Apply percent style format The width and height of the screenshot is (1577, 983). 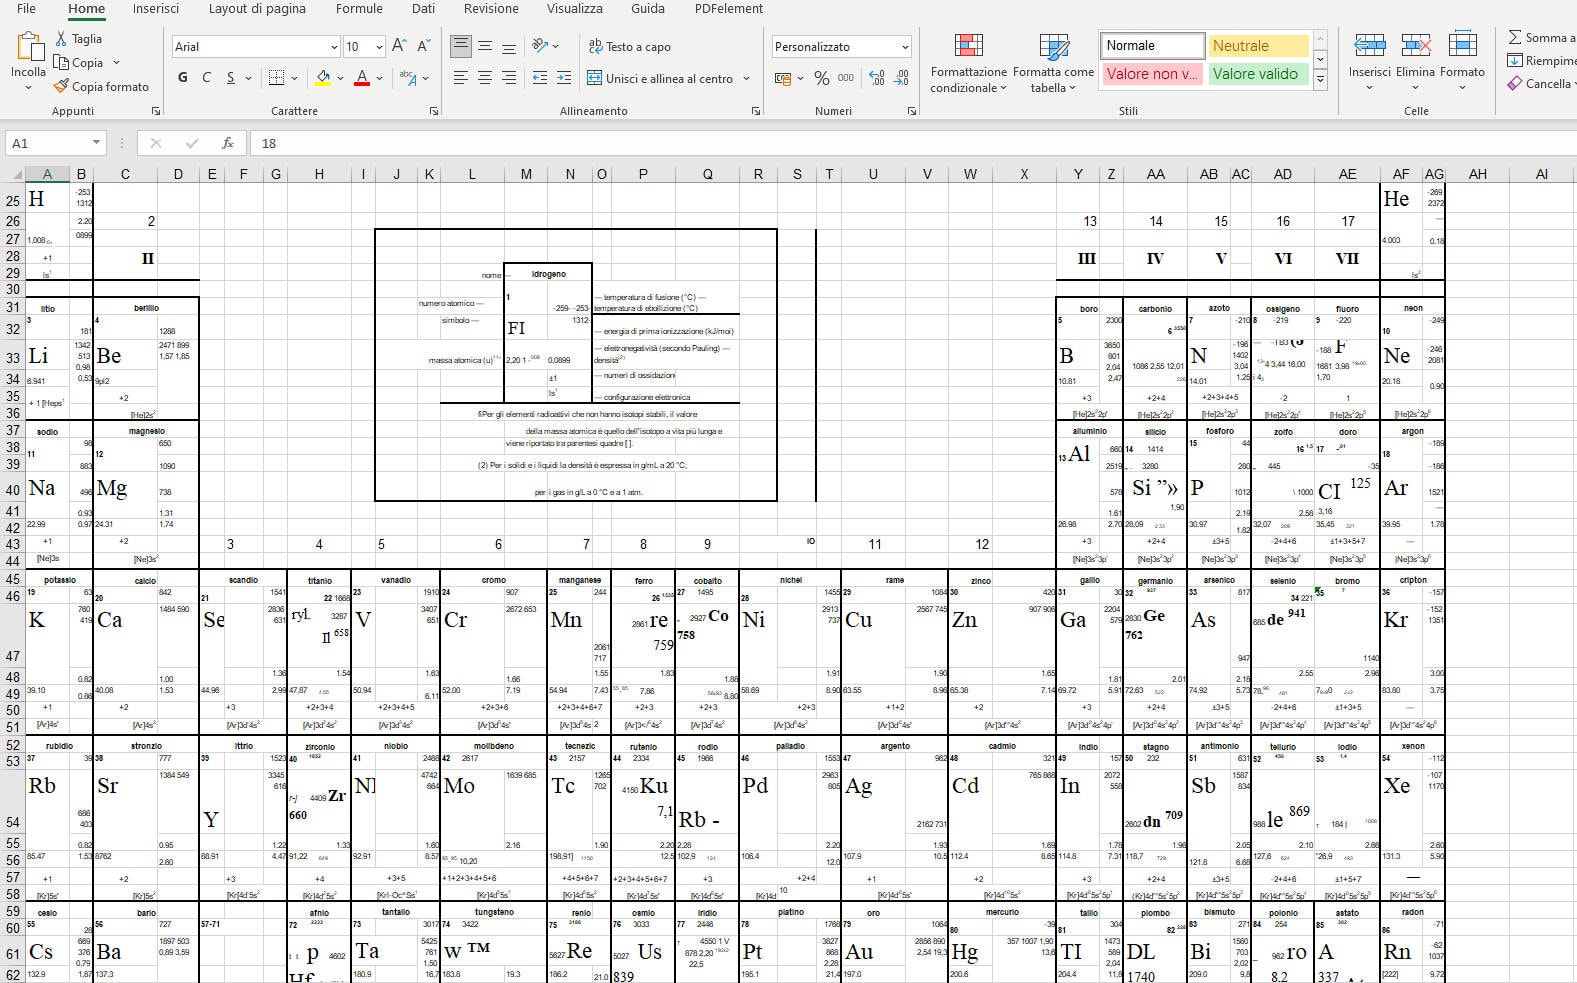pos(822,78)
